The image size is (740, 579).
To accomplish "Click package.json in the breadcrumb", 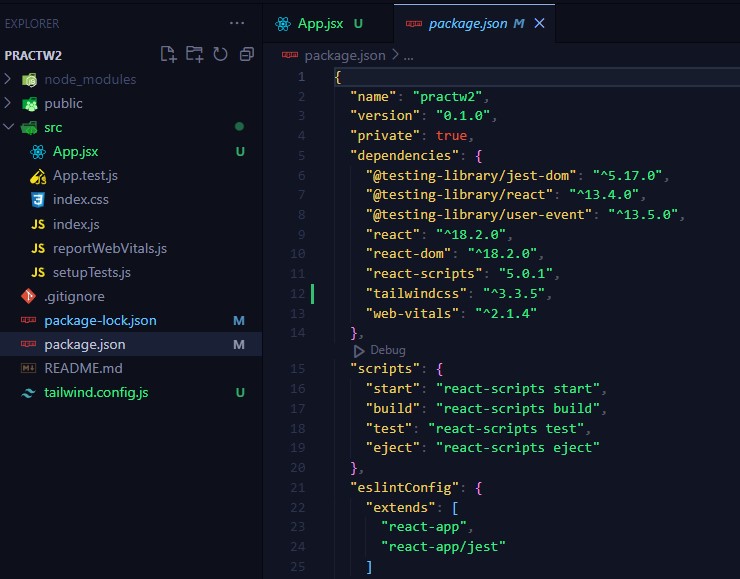I will [345, 56].
